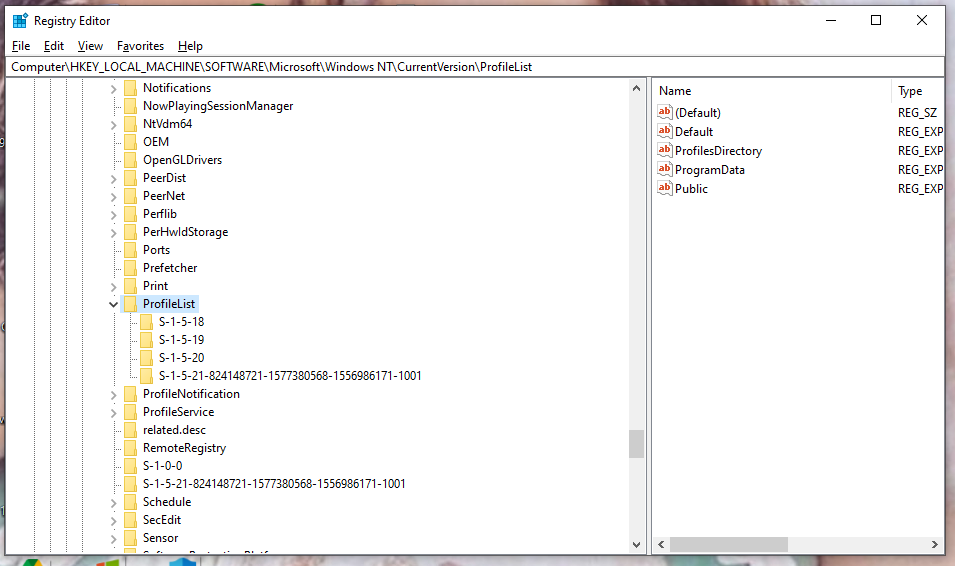This screenshot has height=566, width=955.
Task: Expand the ProfileNotification key
Action: [113, 395]
